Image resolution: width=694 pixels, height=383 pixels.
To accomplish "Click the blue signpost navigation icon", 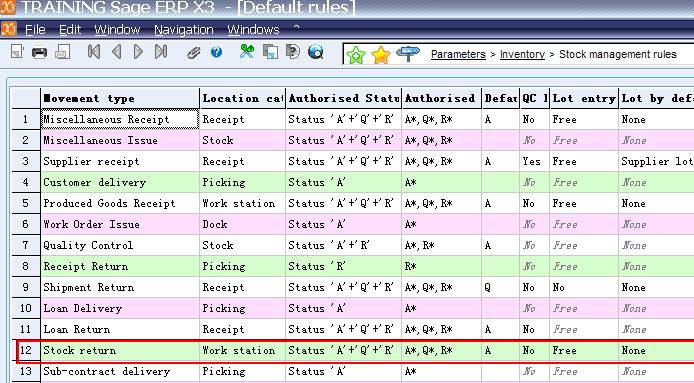I will coord(408,54).
